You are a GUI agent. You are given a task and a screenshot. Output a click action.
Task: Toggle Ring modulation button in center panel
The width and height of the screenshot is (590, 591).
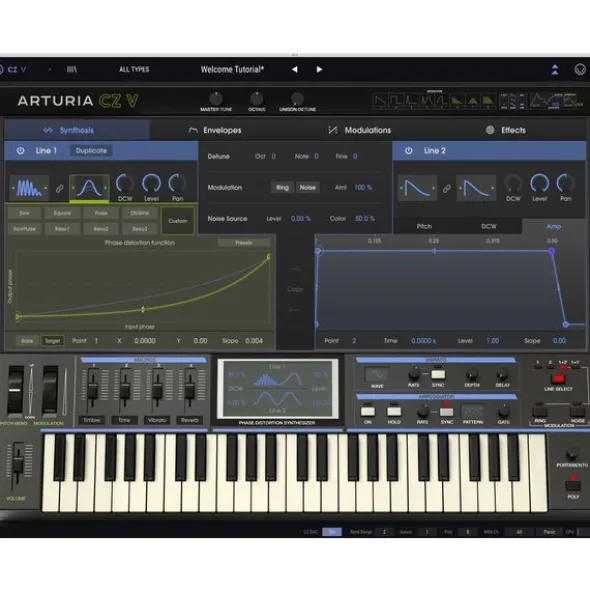coord(282,188)
